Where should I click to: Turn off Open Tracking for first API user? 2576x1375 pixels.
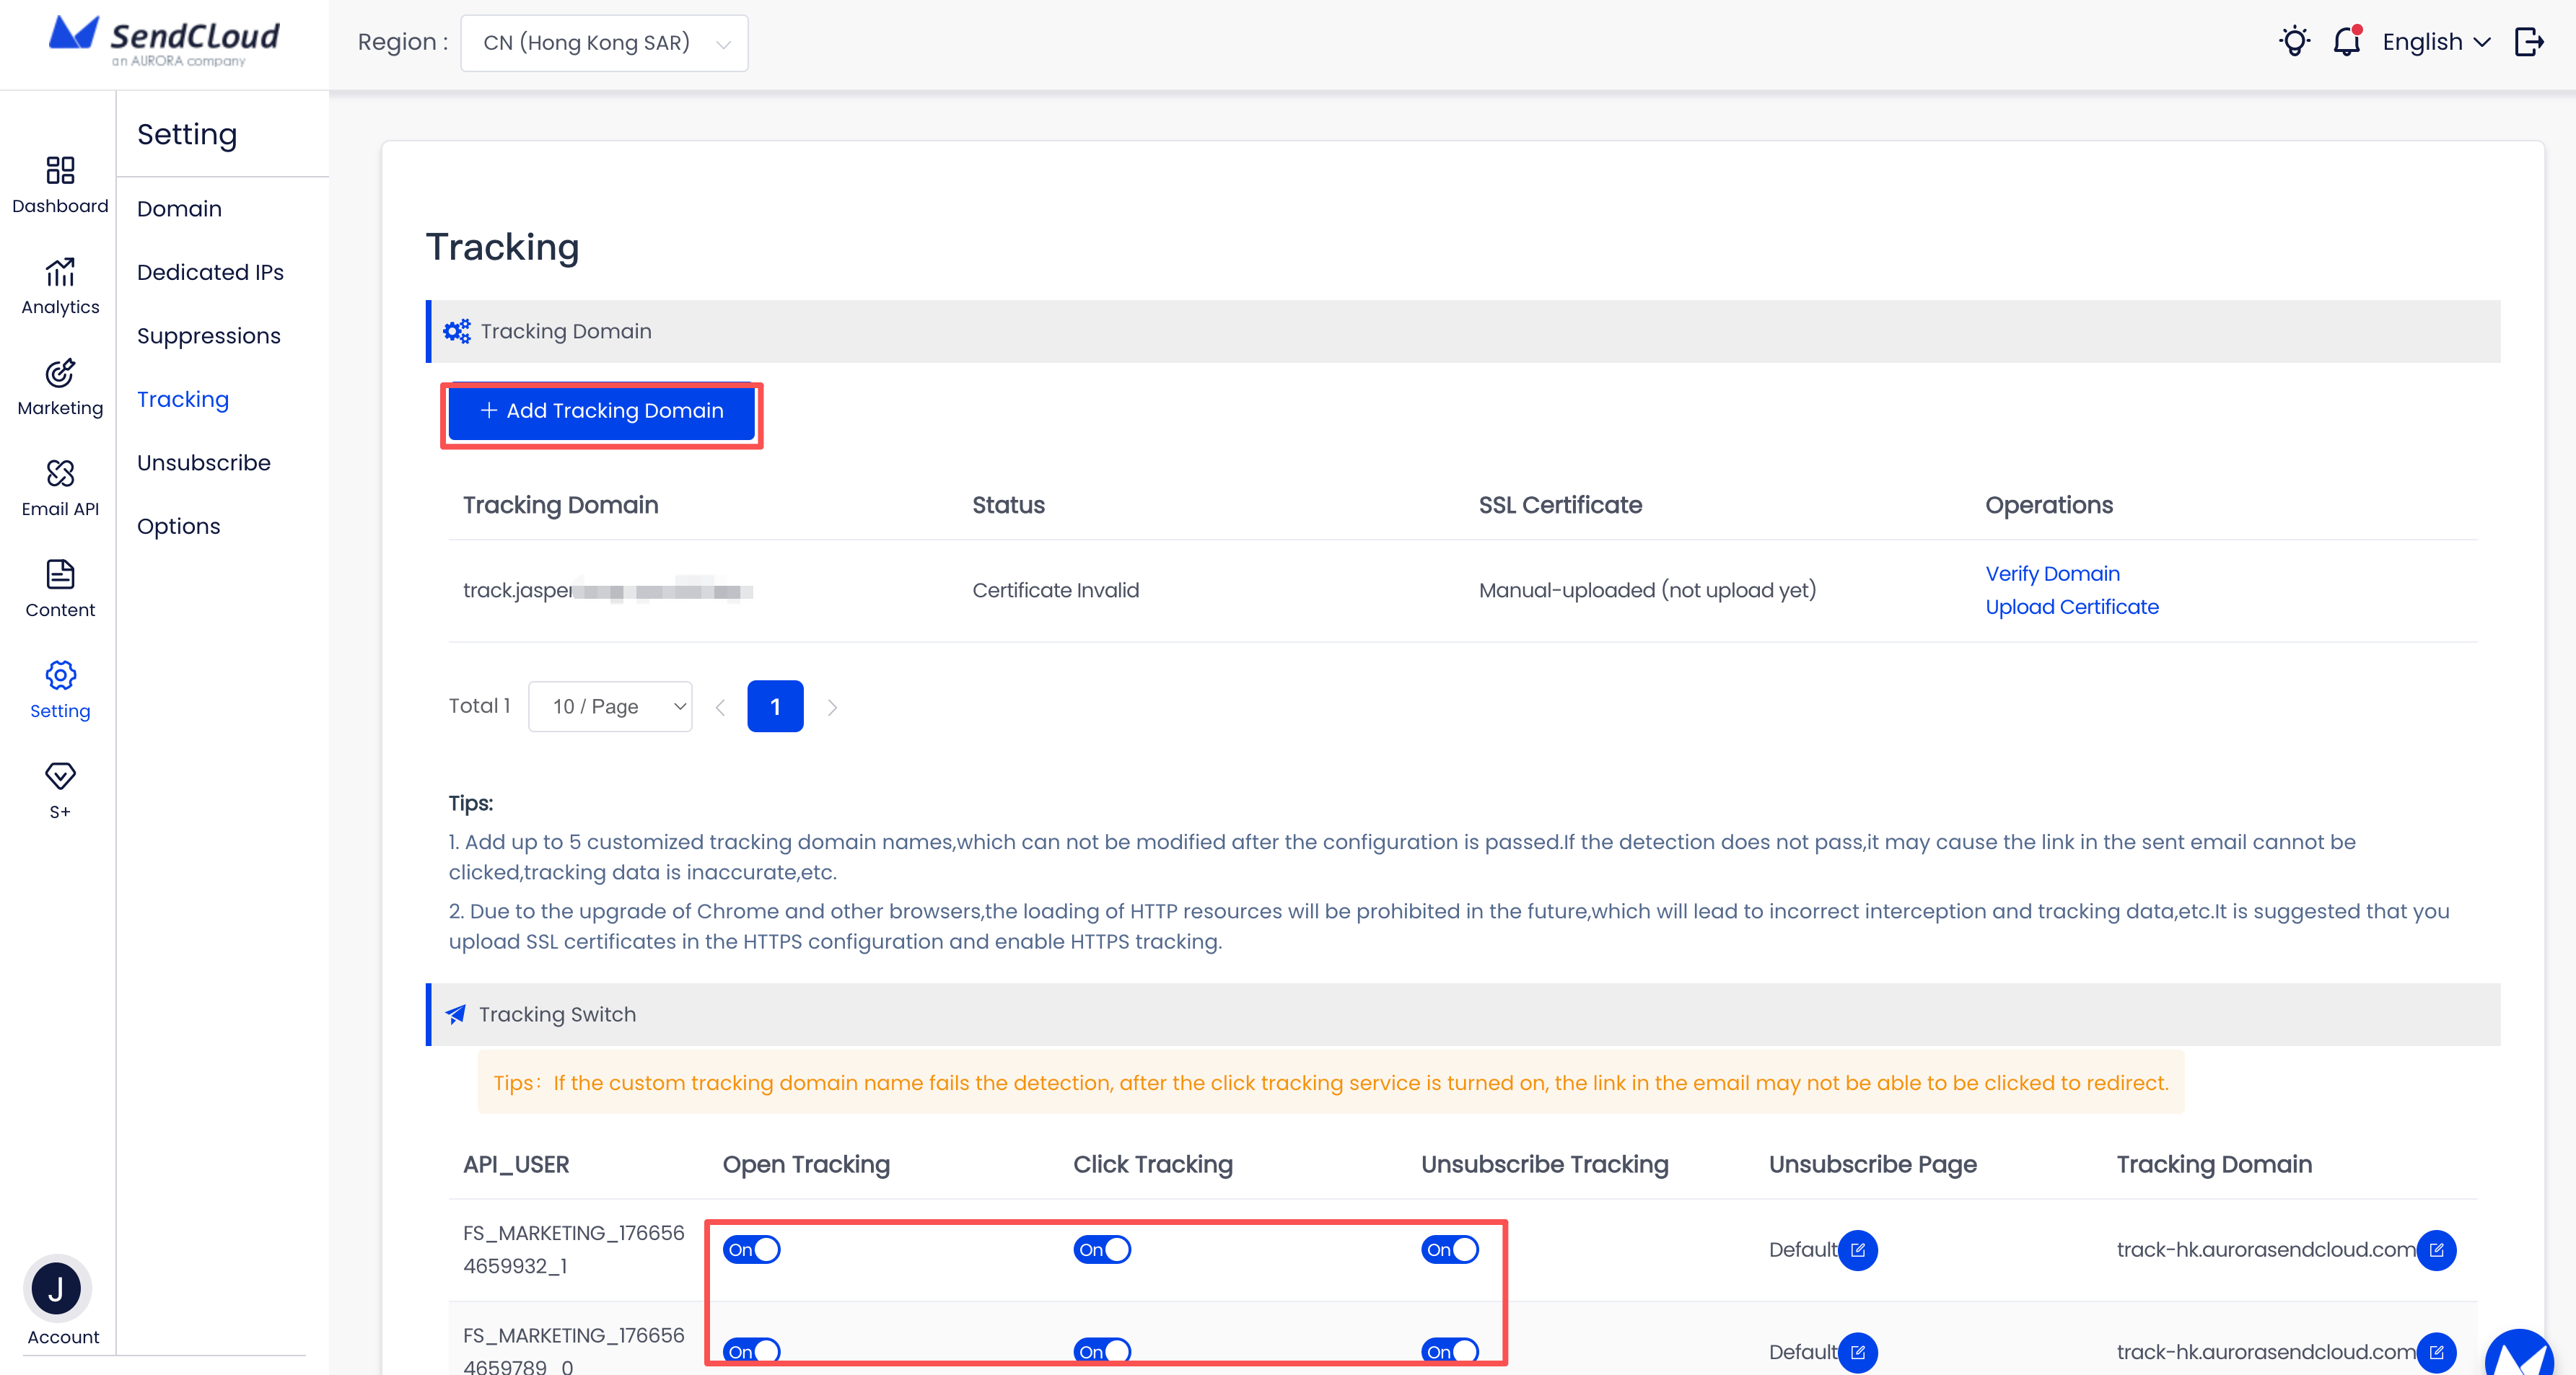pos(751,1250)
